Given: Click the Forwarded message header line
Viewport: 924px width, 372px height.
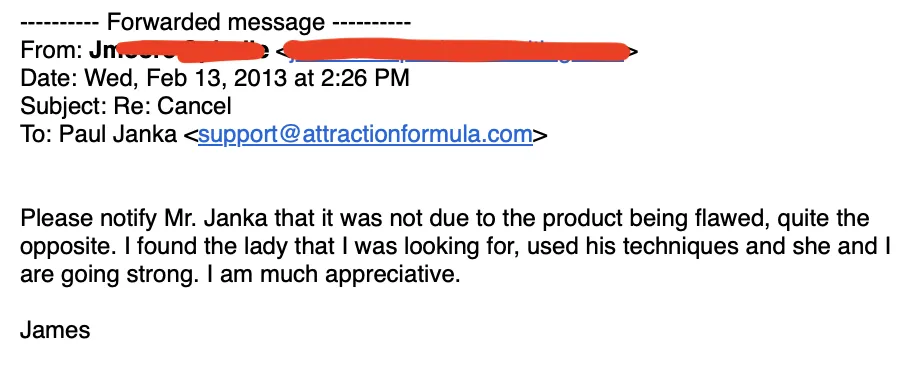Looking at the screenshot, I should [x=216, y=22].
